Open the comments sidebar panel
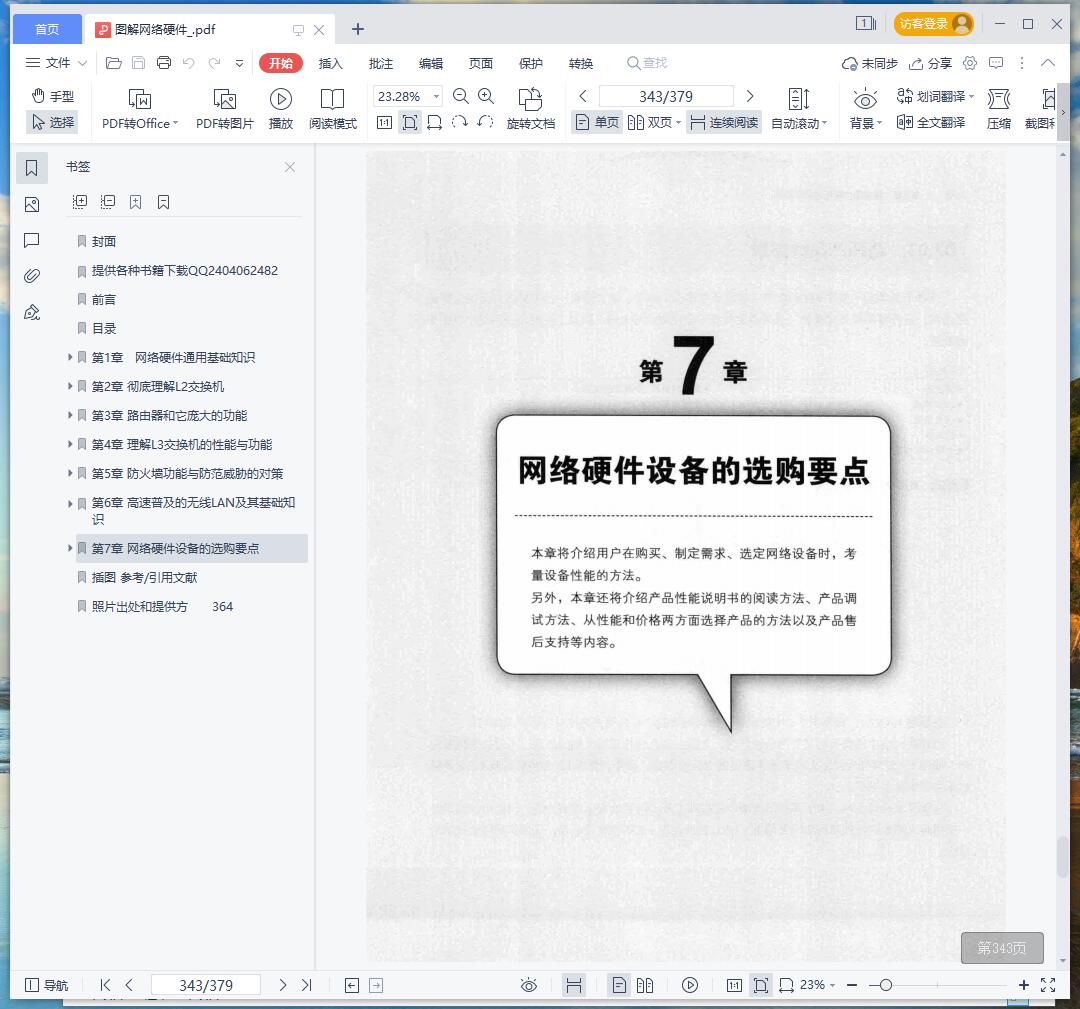Screen dimensions: 1080x1009 click(x=32, y=240)
